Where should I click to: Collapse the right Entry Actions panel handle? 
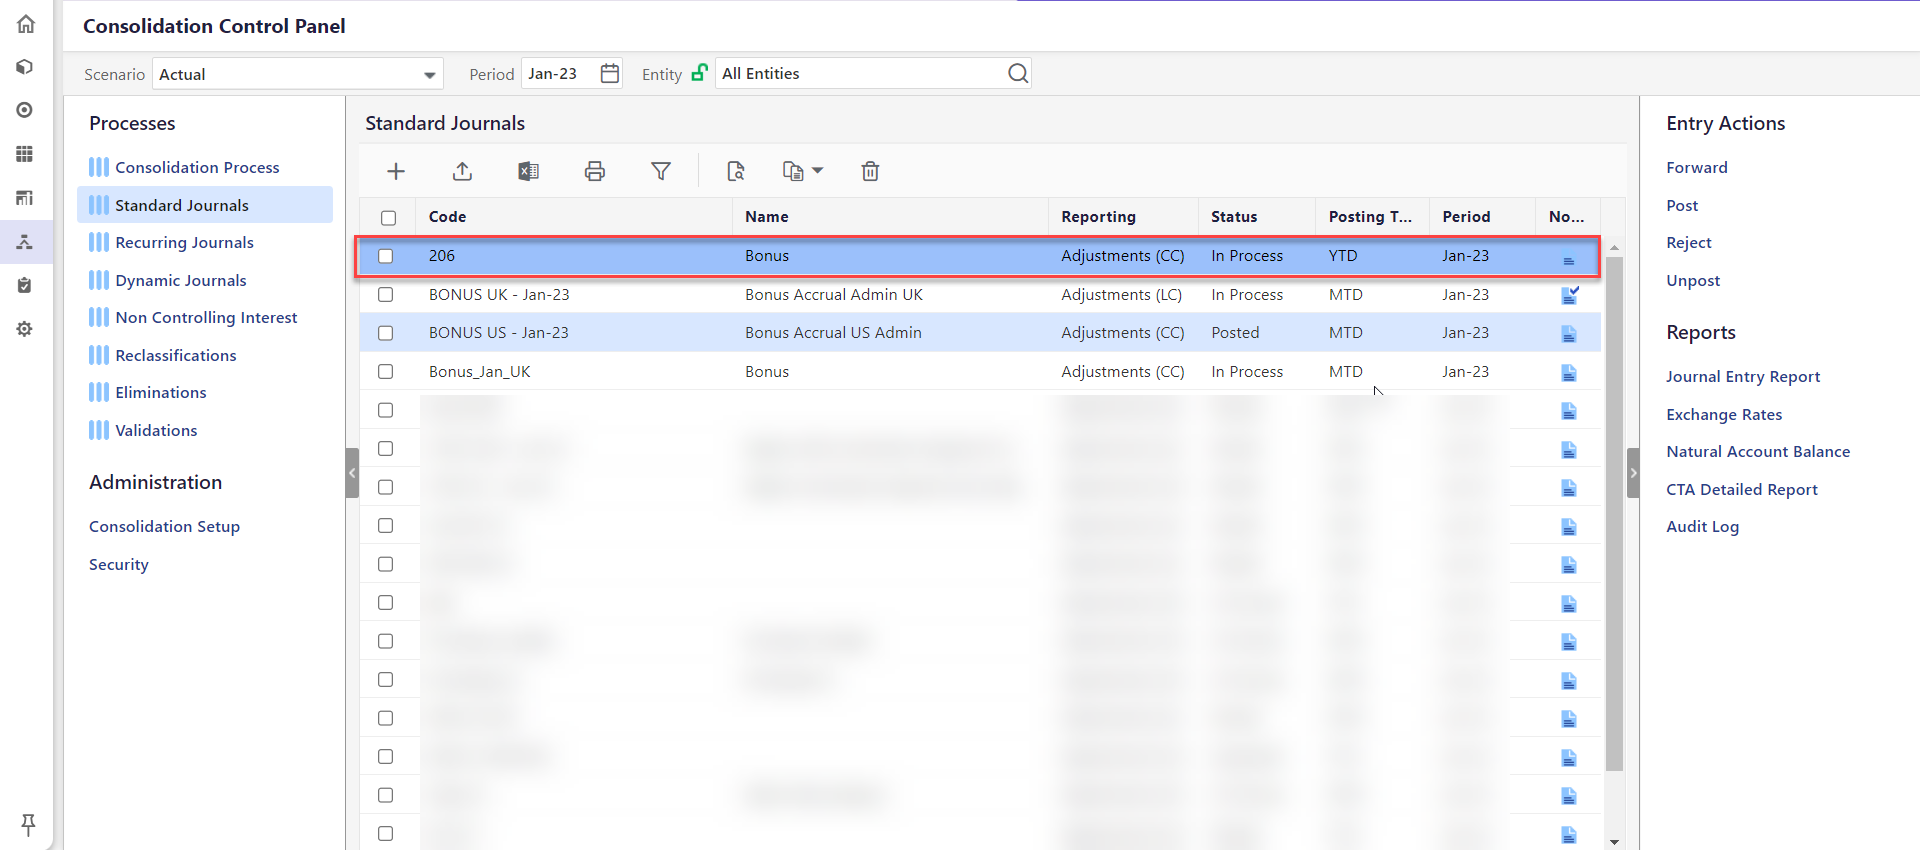point(1633,473)
